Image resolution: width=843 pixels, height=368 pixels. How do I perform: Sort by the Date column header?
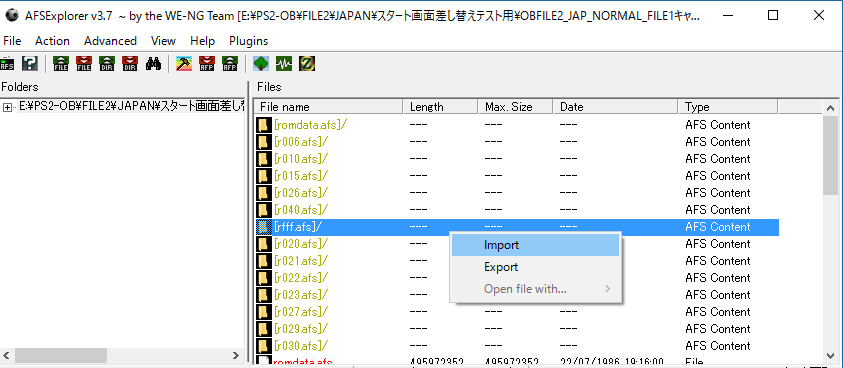tap(616, 107)
